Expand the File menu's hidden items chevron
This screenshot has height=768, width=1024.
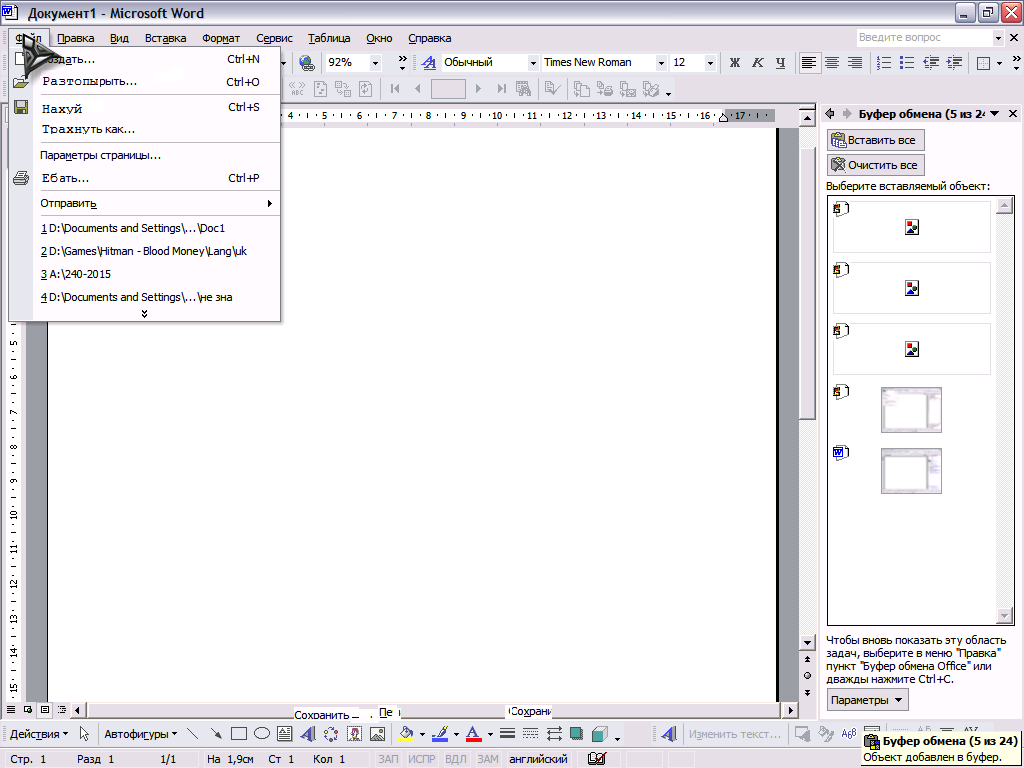pos(144,314)
